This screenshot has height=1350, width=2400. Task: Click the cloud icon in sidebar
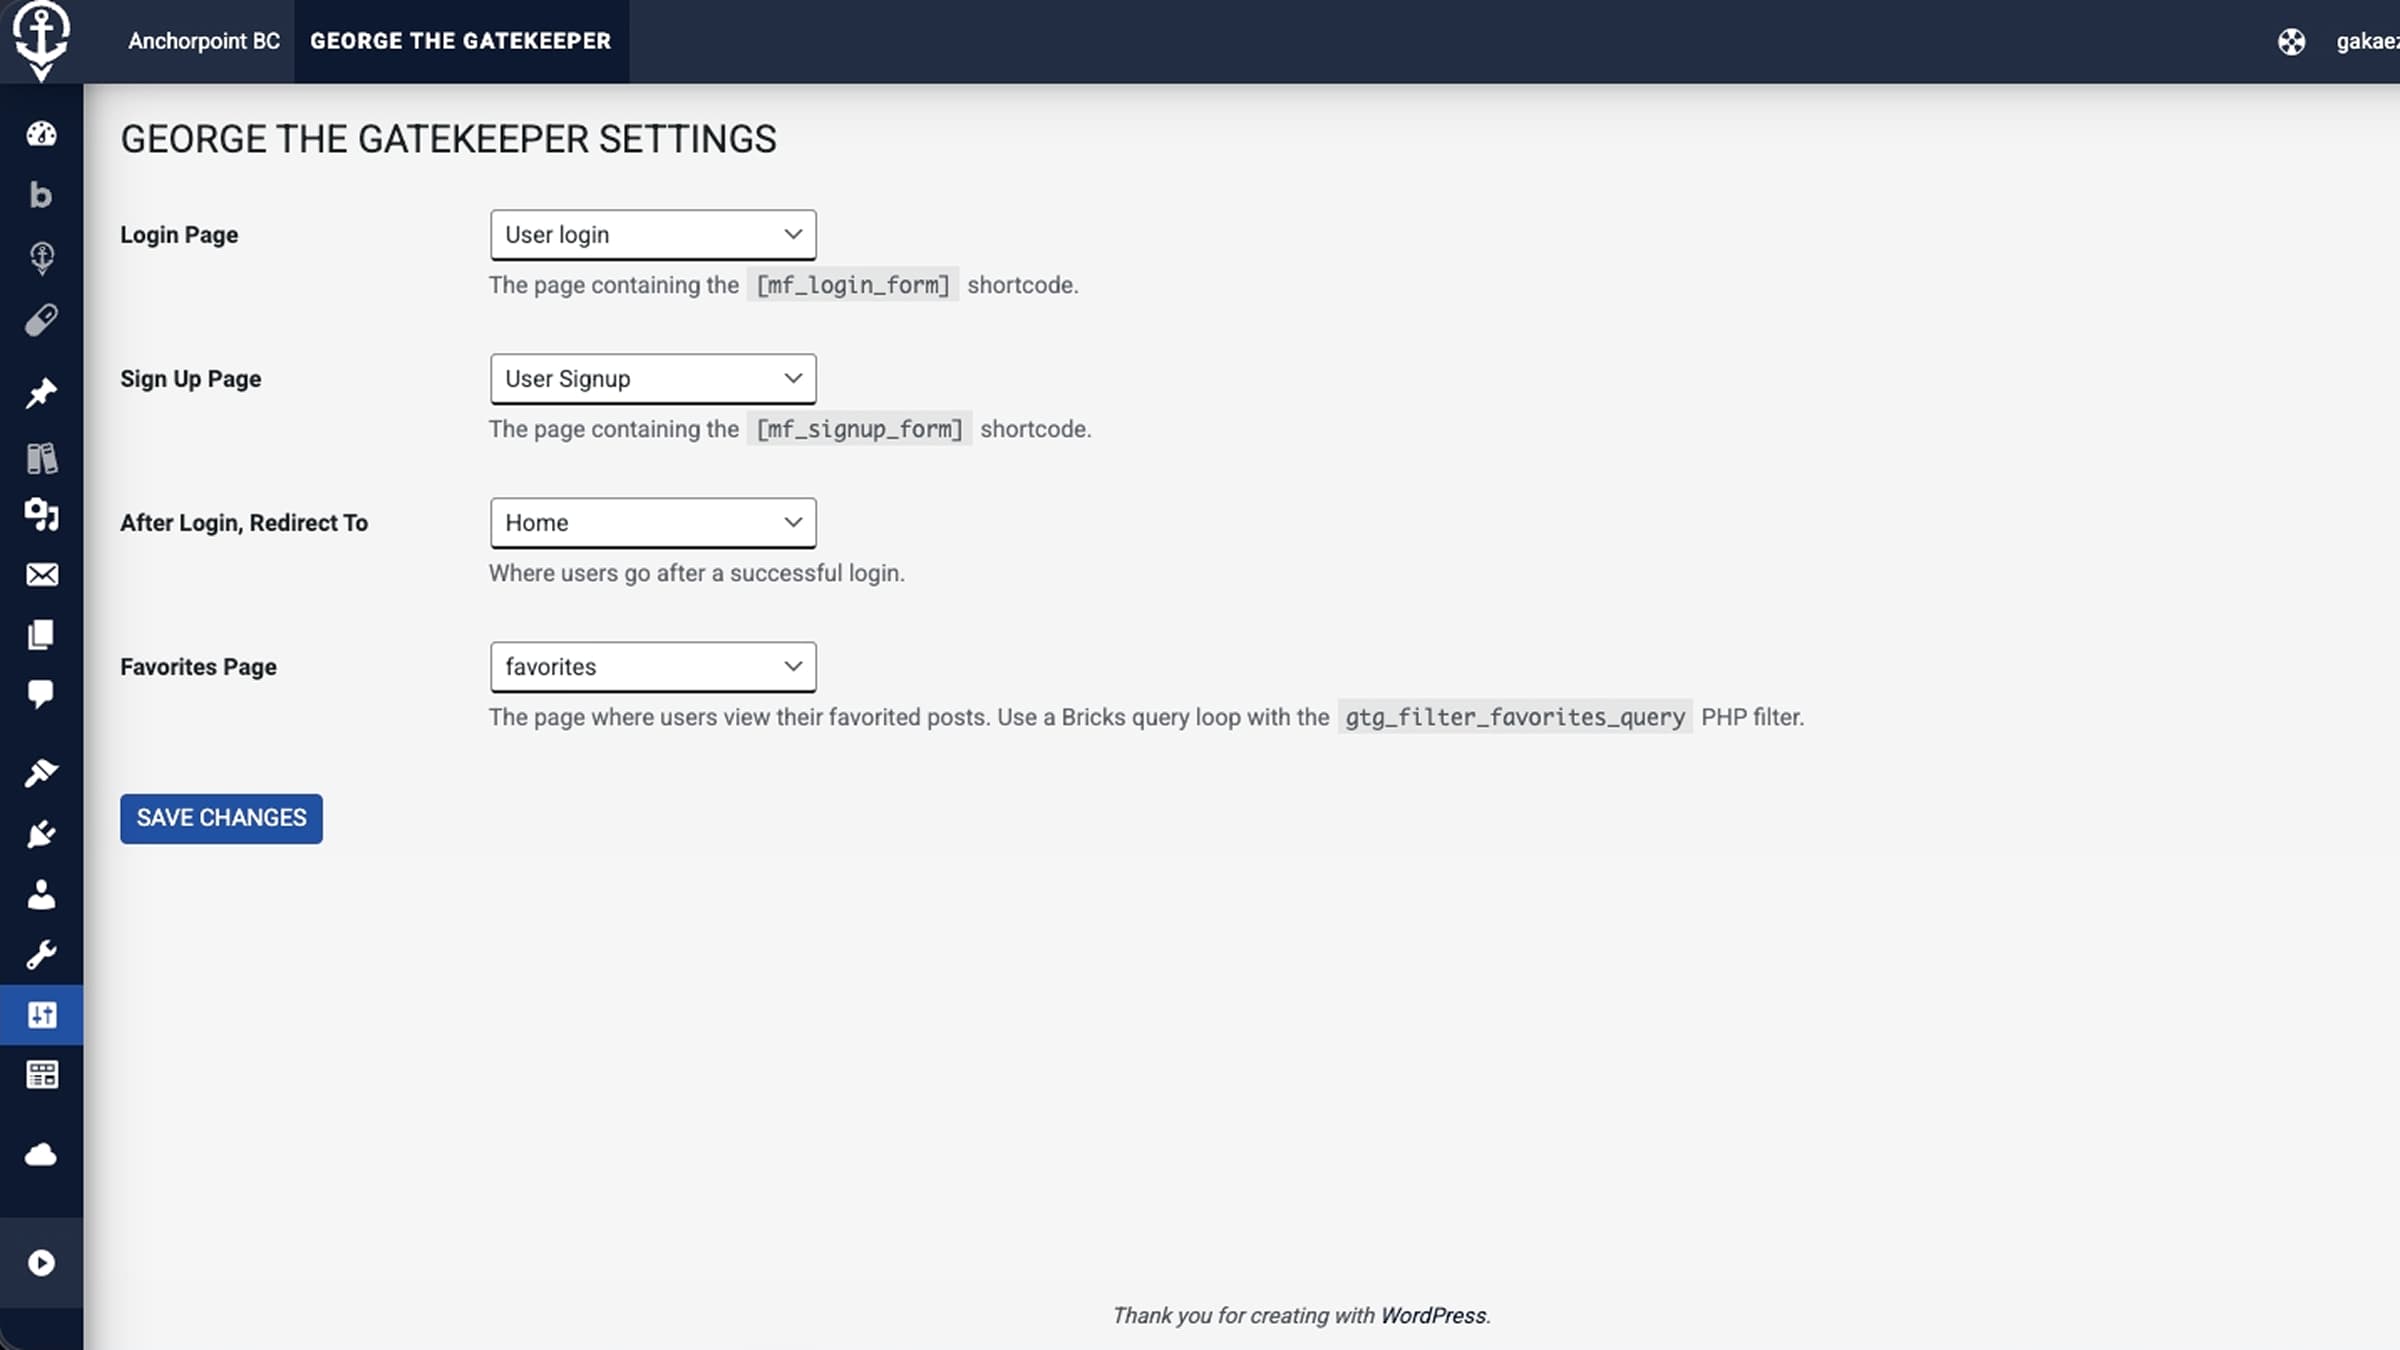click(x=41, y=1155)
